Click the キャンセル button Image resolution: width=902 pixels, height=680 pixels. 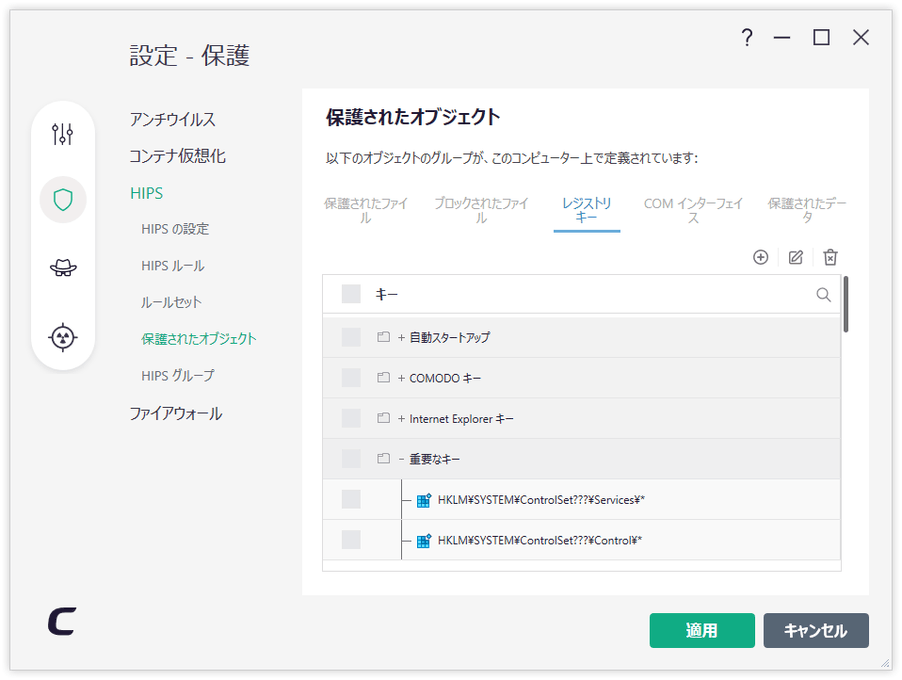click(816, 631)
